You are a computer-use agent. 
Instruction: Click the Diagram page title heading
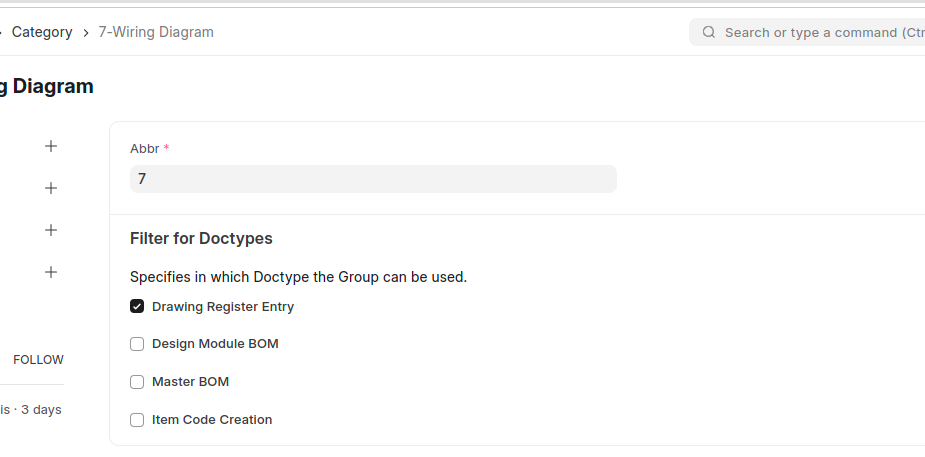click(x=48, y=87)
